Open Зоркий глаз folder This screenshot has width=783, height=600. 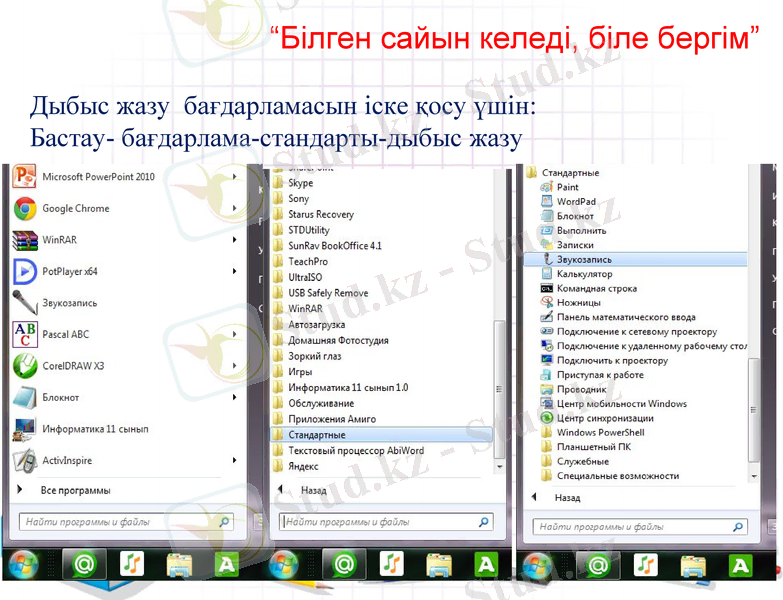click(308, 356)
